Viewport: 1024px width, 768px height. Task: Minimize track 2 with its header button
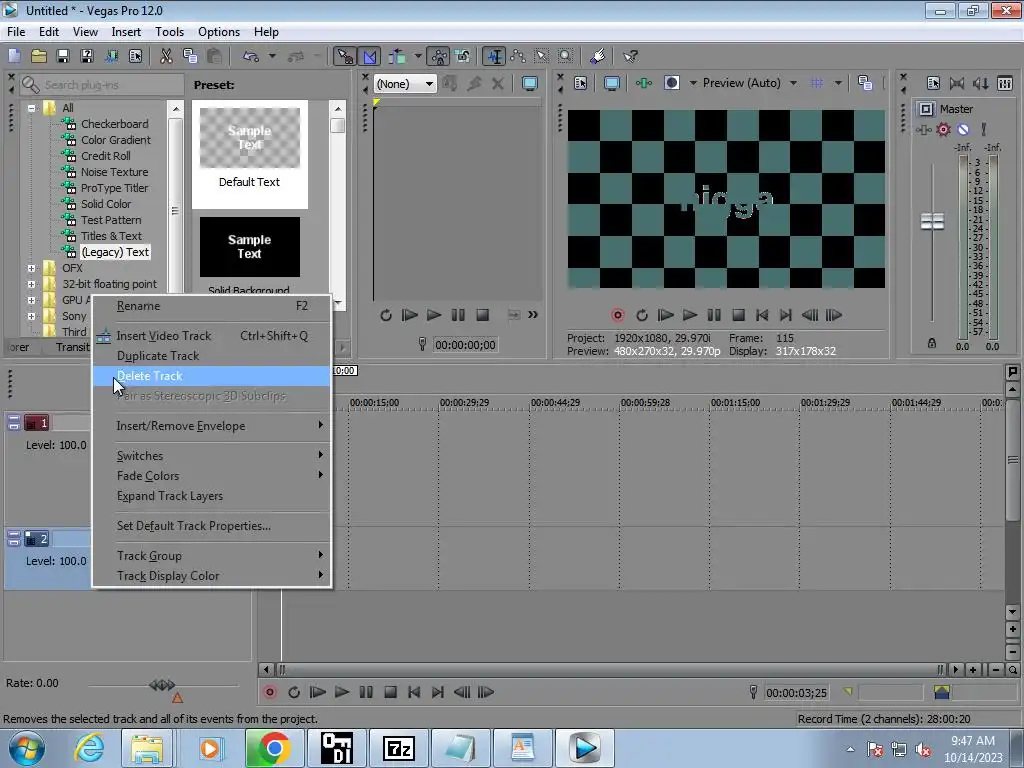point(14,539)
